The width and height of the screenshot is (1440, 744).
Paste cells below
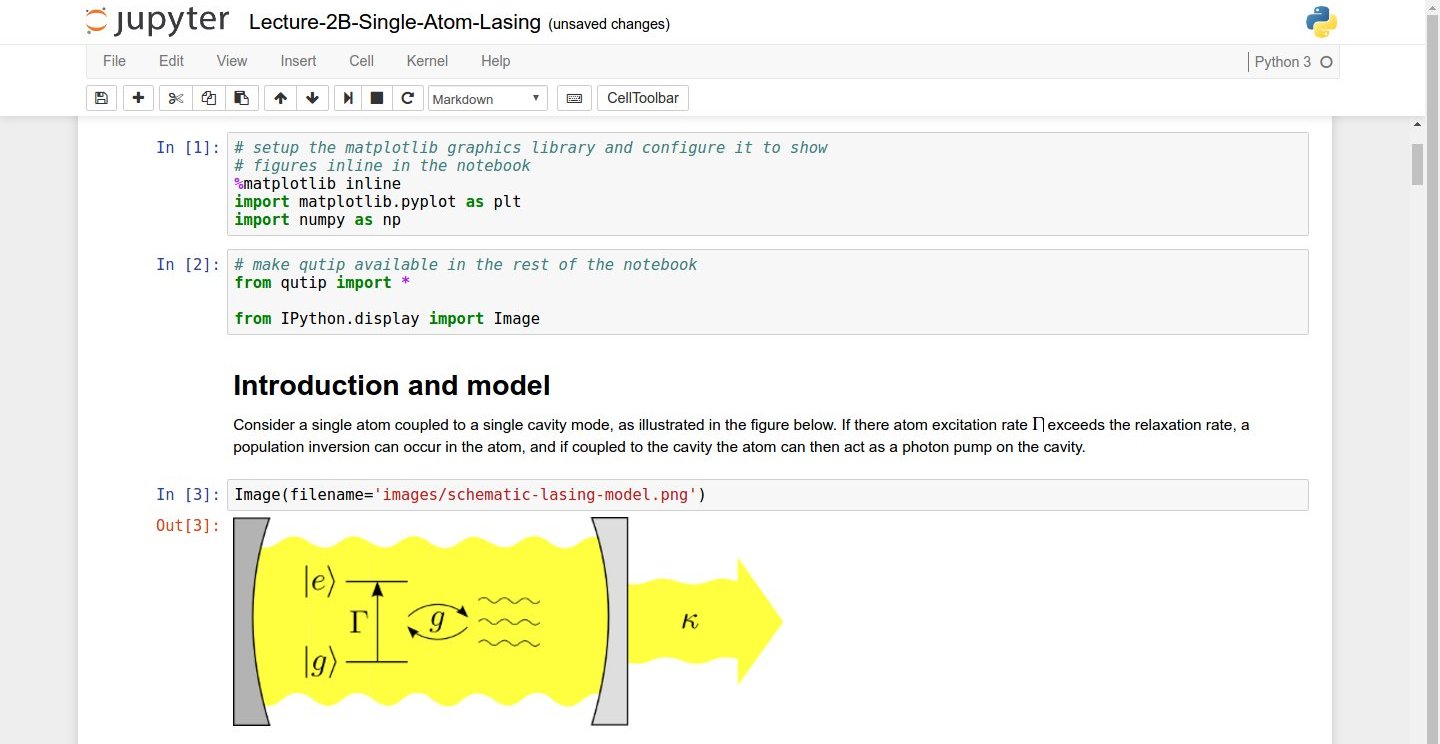pyautogui.click(x=241, y=98)
